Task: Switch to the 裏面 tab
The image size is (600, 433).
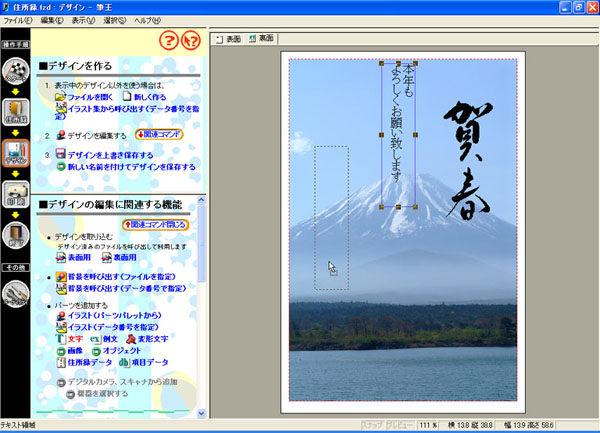Action: point(262,40)
